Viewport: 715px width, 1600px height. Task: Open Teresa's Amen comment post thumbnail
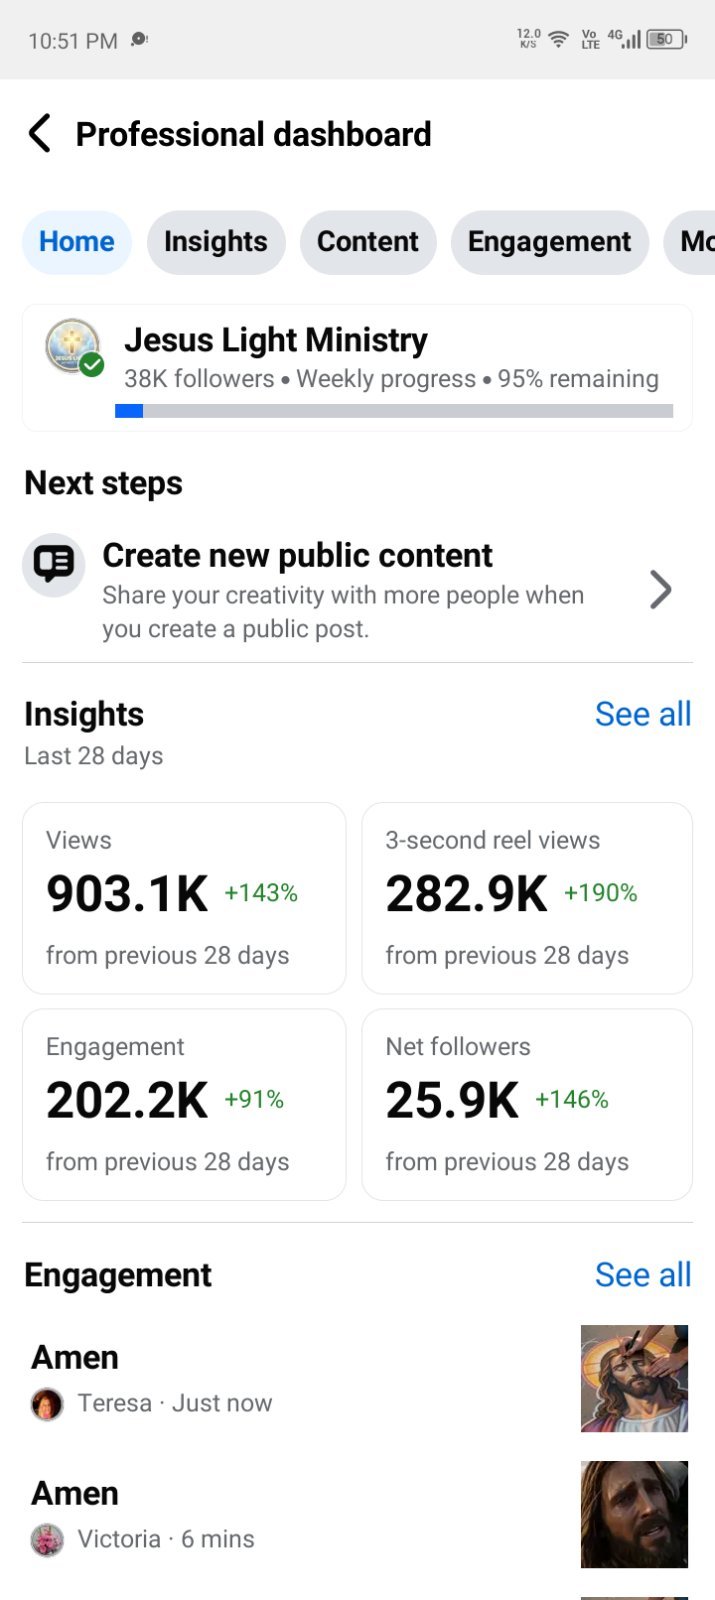click(634, 1378)
